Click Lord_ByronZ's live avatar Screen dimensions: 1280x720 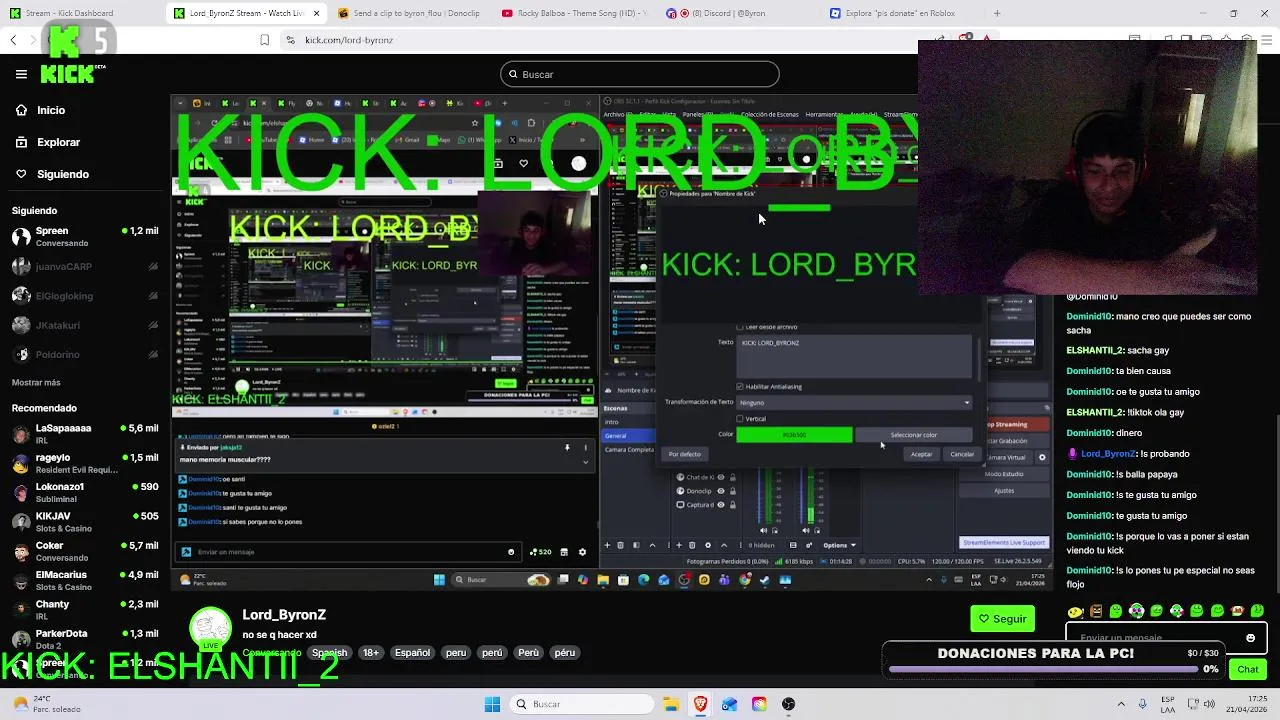click(x=210, y=628)
